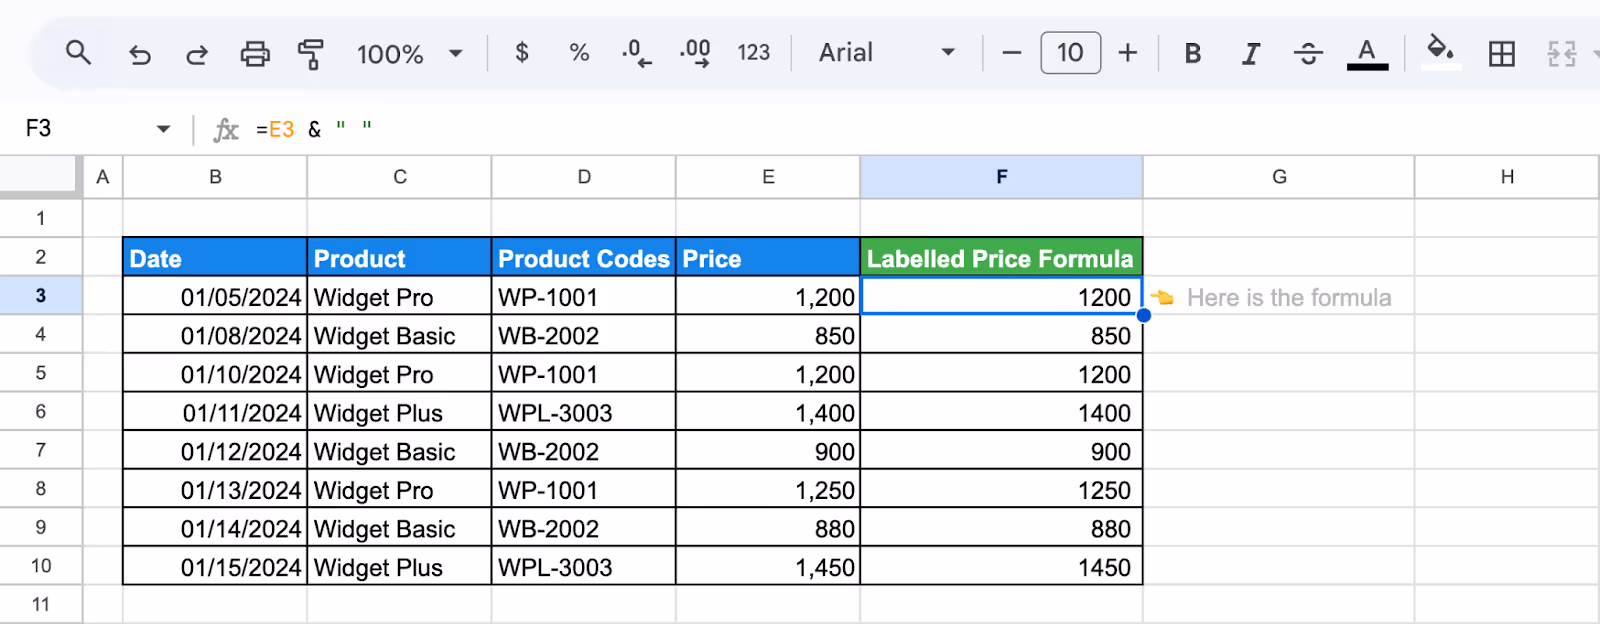Open the 100% zoom dropdown

click(410, 54)
